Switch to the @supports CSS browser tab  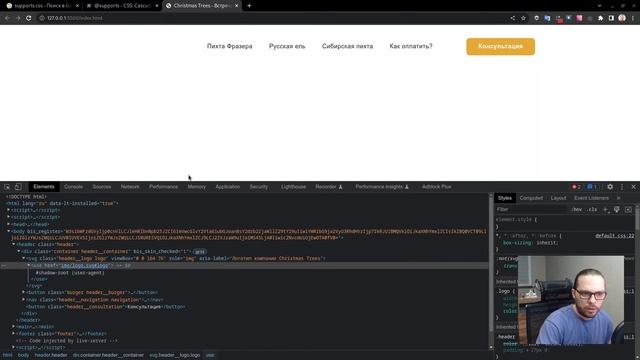[x=122, y=6]
